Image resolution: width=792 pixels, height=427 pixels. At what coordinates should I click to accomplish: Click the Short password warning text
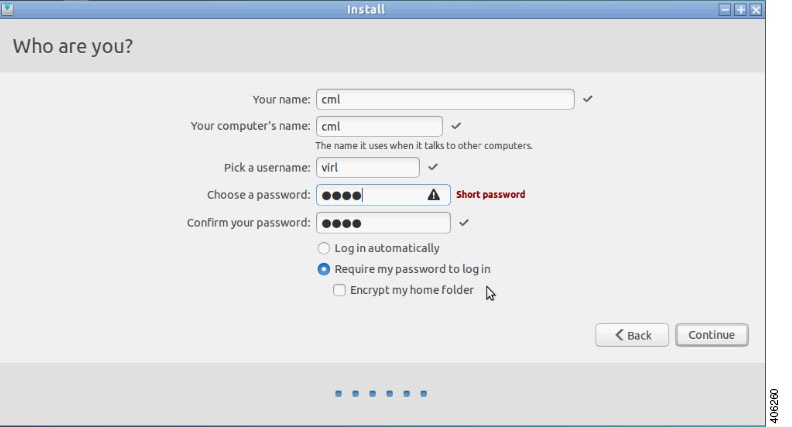click(x=490, y=195)
